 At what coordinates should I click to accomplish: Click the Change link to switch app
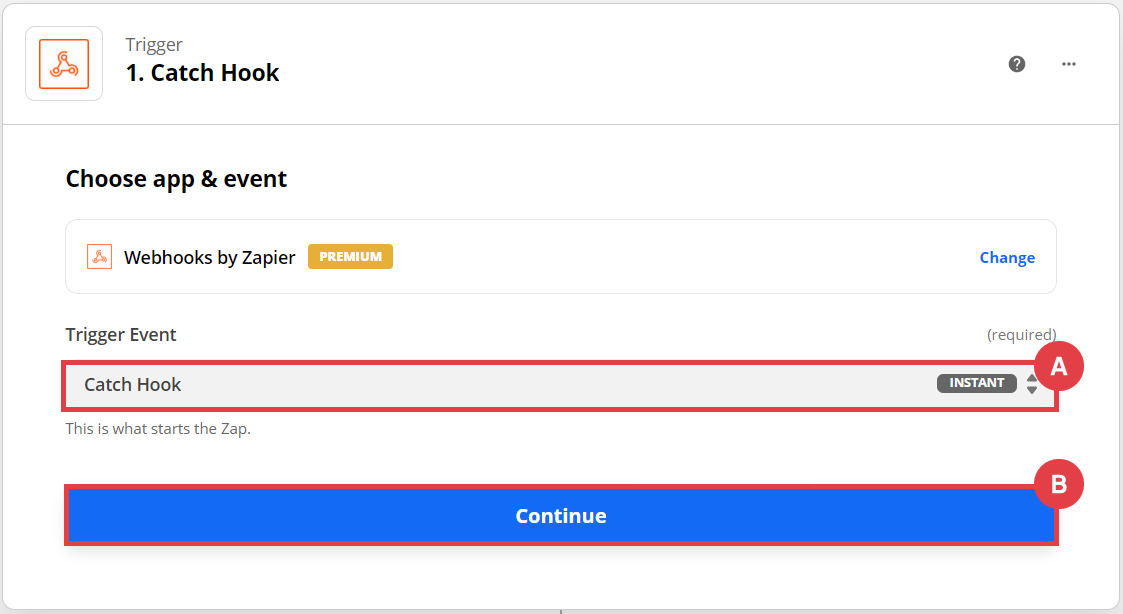[x=1007, y=258]
